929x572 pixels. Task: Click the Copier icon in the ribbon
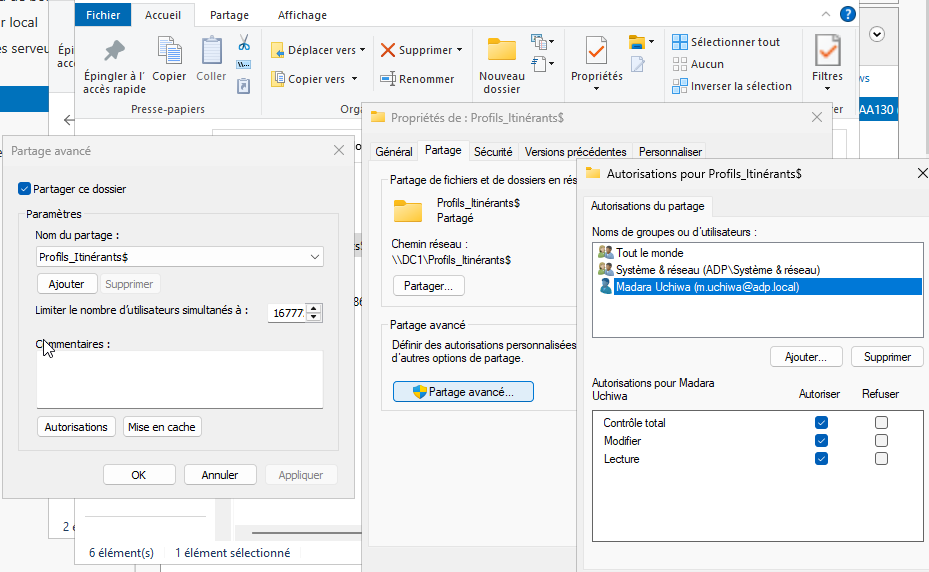coord(169,50)
